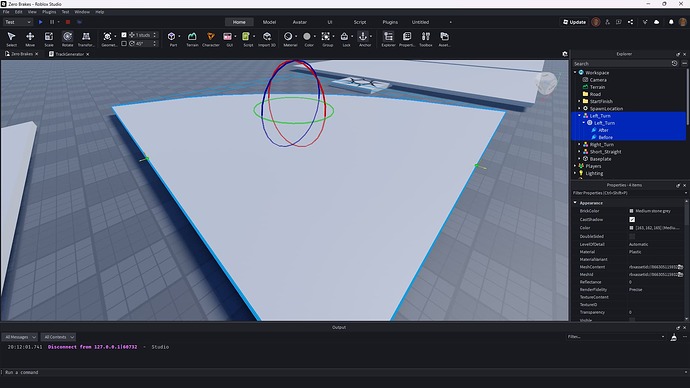Image resolution: width=690 pixels, height=388 pixels.
Task: Insert a GUI element
Action: [x=228, y=39]
